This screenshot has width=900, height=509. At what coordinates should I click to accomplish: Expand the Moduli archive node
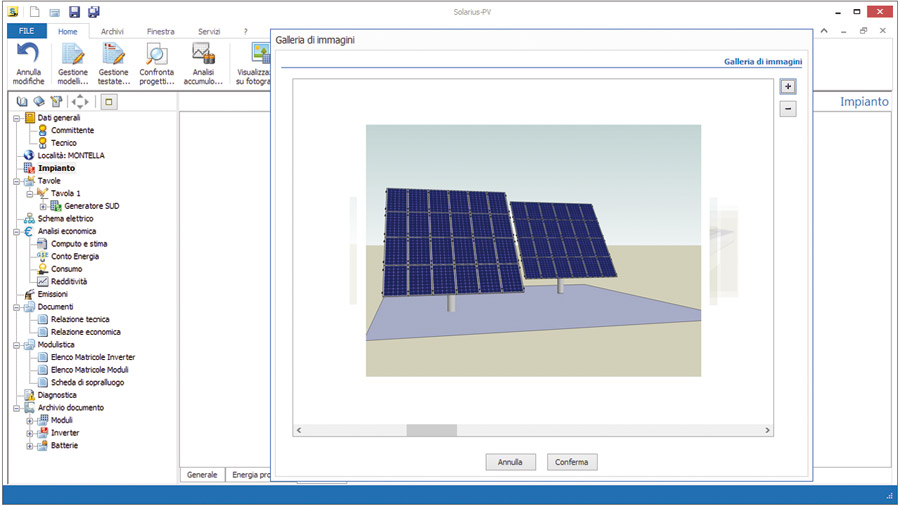tap(30, 420)
